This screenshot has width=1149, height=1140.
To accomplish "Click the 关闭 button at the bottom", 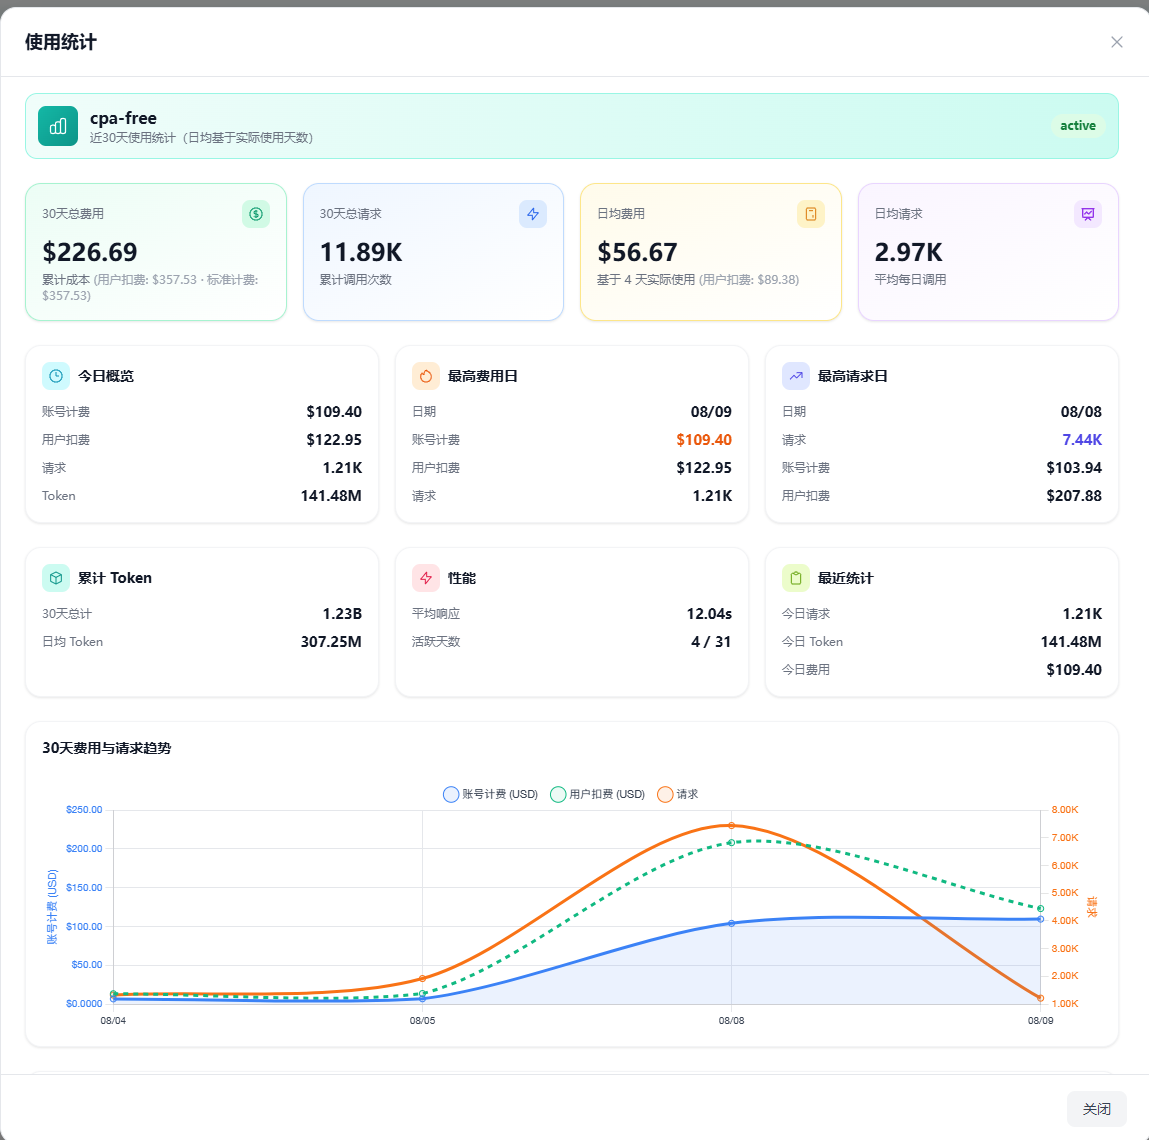I will point(1096,1108).
